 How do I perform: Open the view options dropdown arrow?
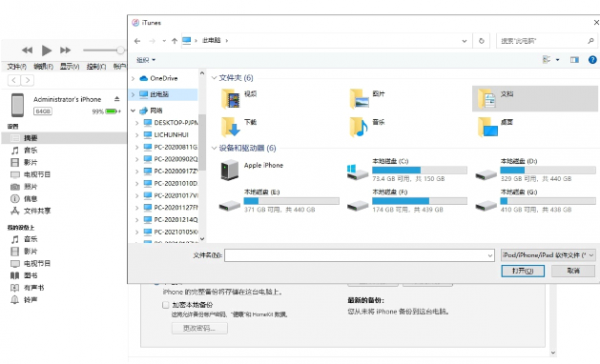(558, 60)
